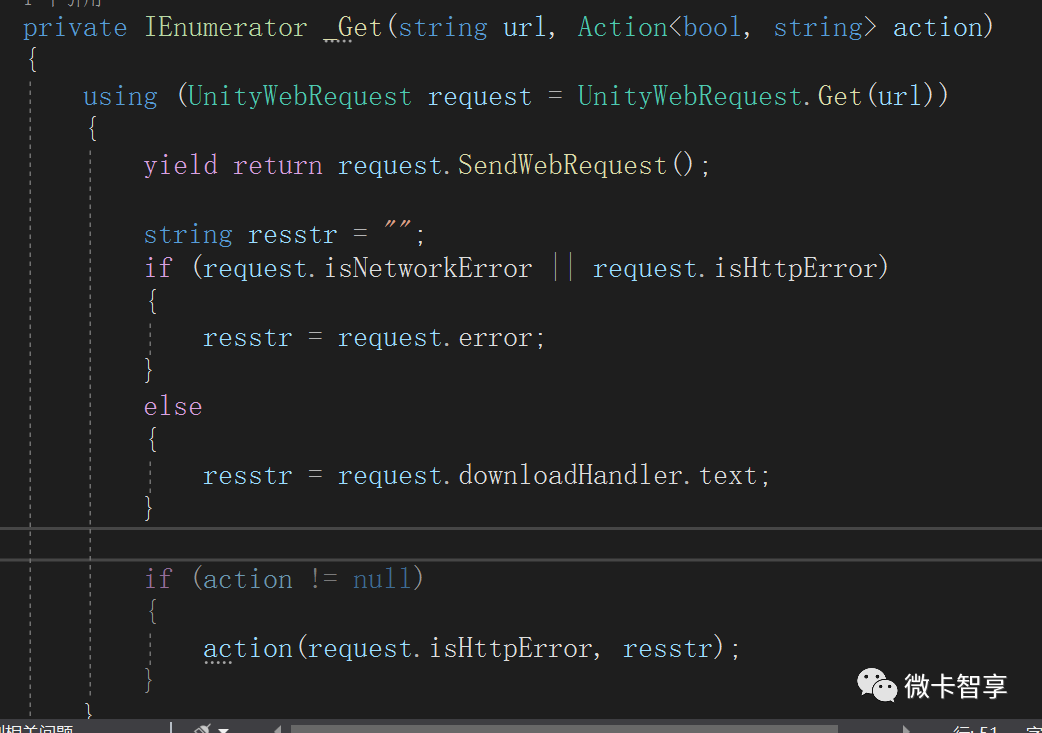This screenshot has height=733, width=1042.
Task: Open the dropdown arrow beside the brush icon
Action: point(222,729)
